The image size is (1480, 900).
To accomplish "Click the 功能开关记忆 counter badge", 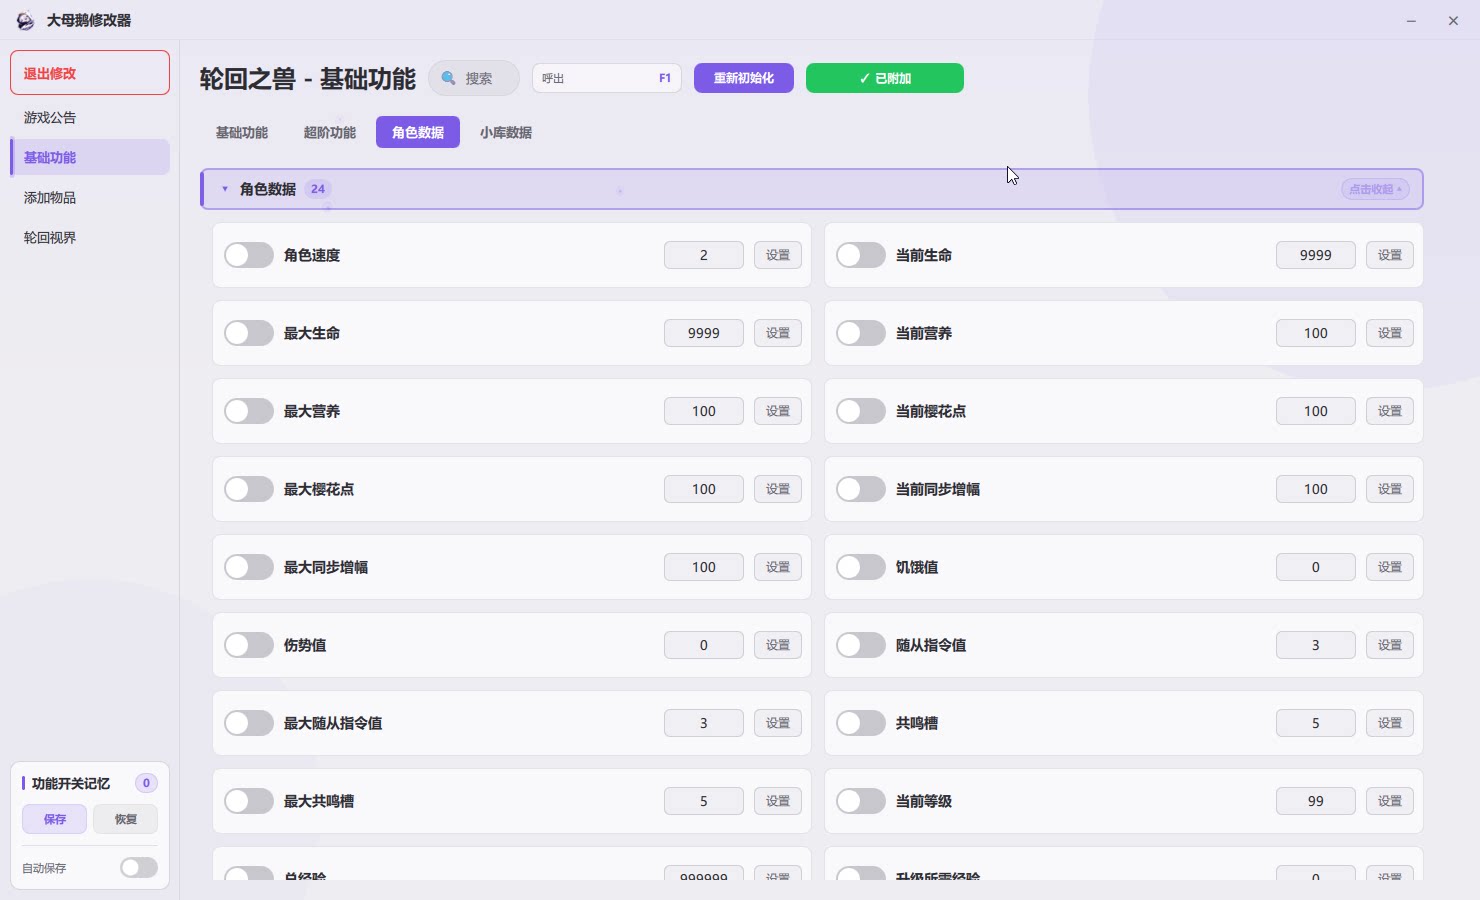I will pos(146,783).
